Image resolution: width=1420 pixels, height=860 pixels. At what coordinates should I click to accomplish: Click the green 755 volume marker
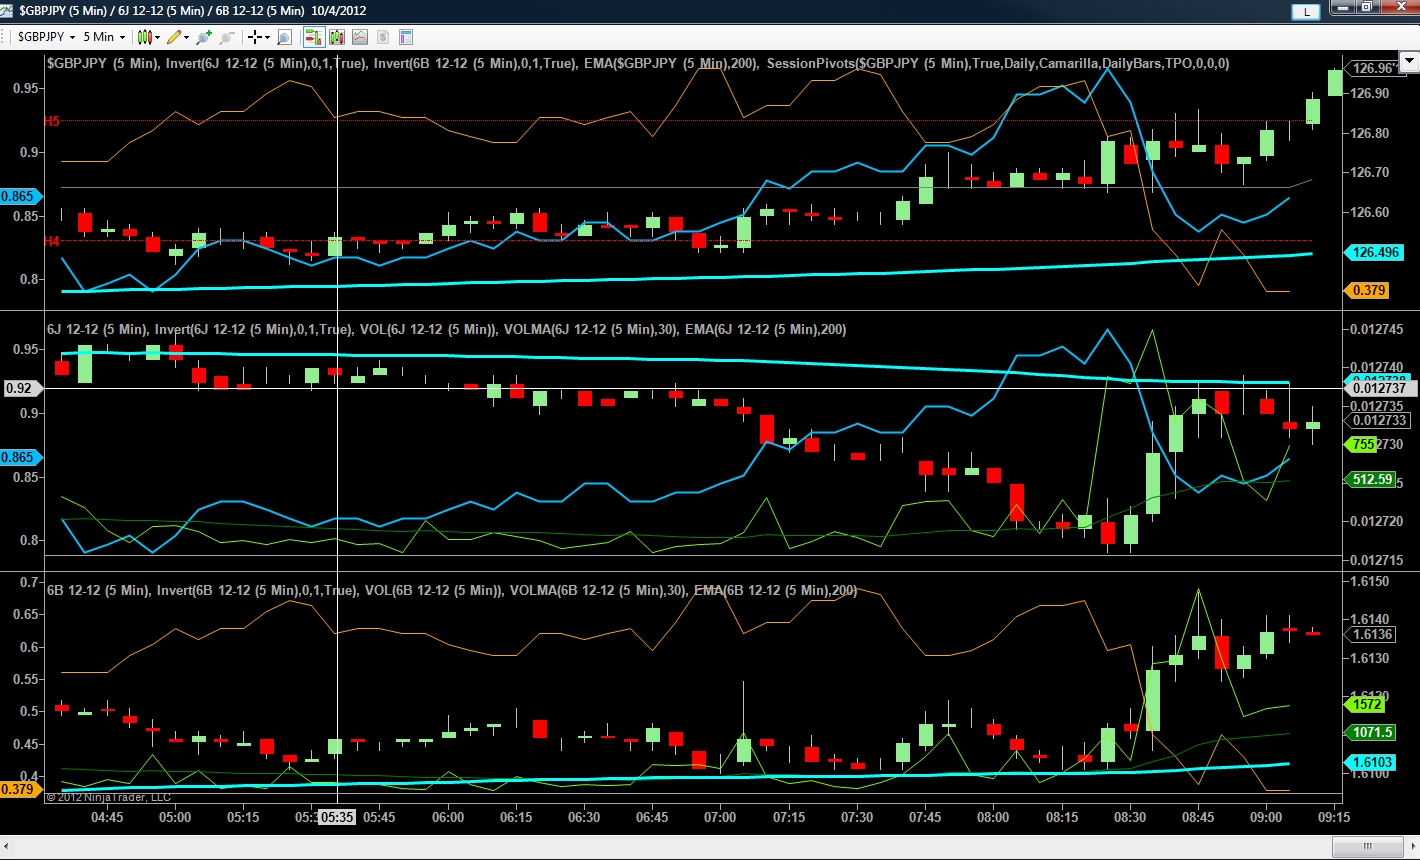pyautogui.click(x=1362, y=444)
